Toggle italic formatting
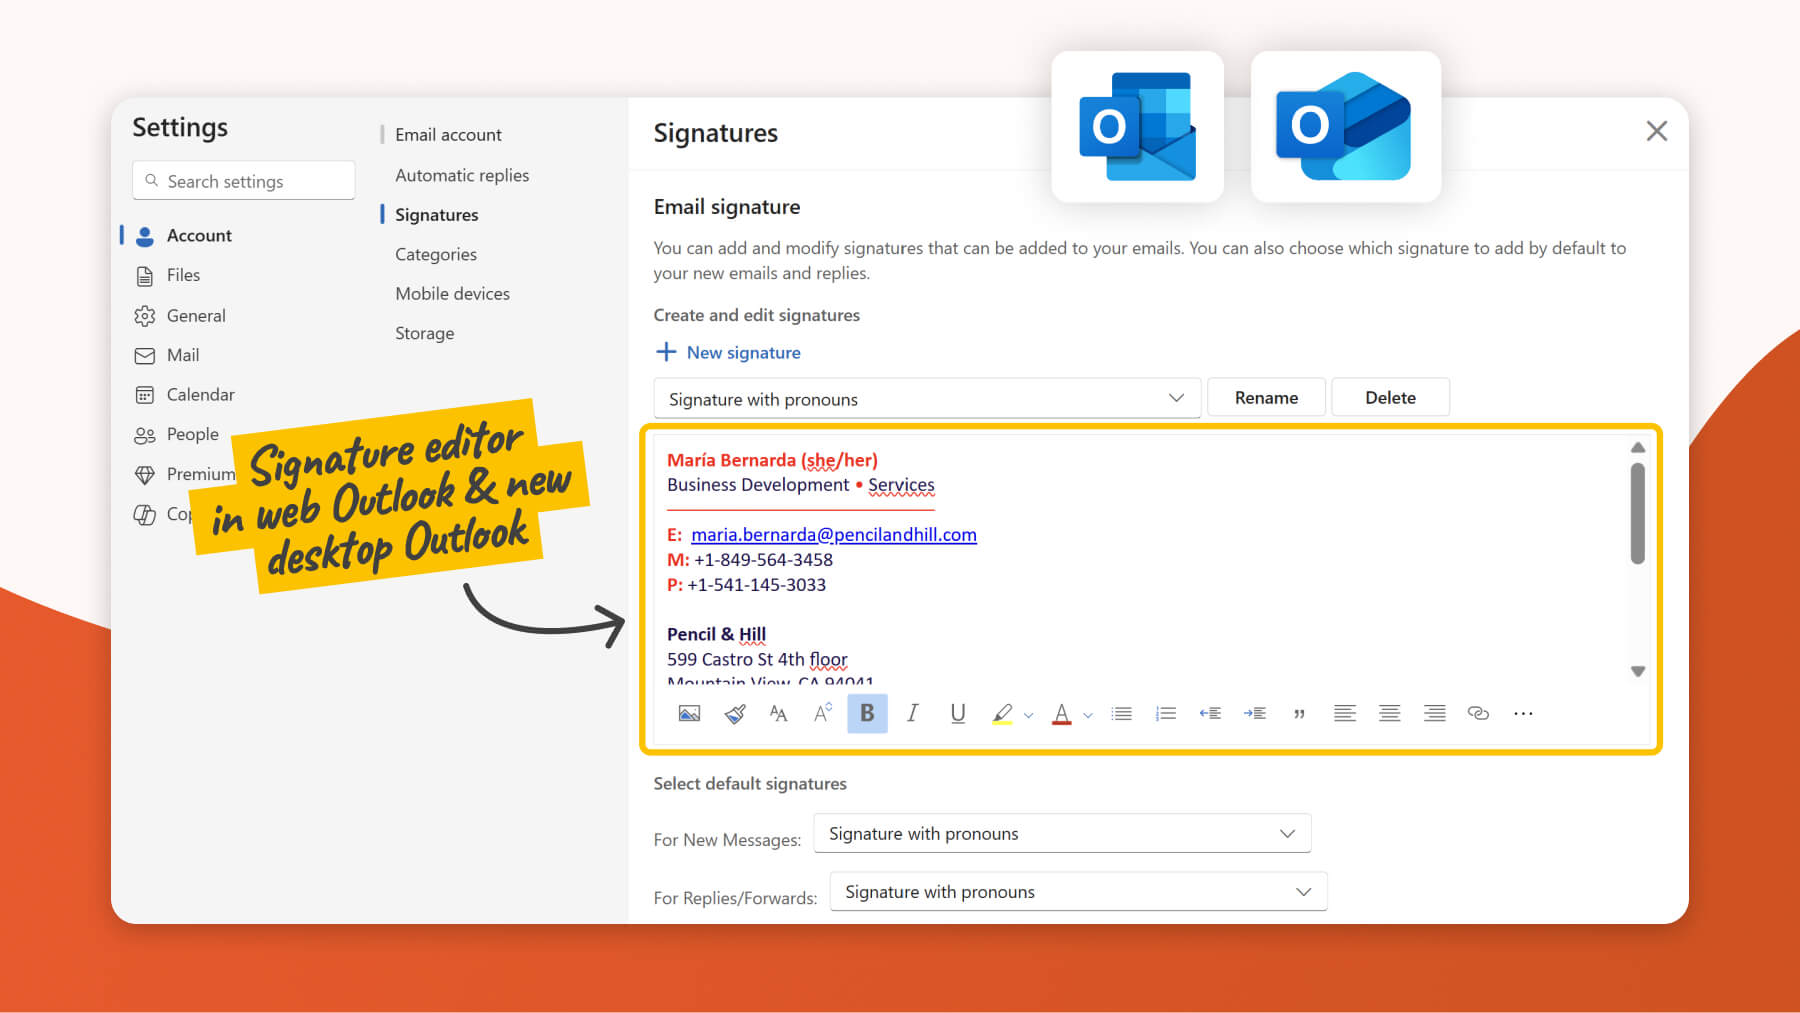The image size is (1800, 1013). [912, 713]
